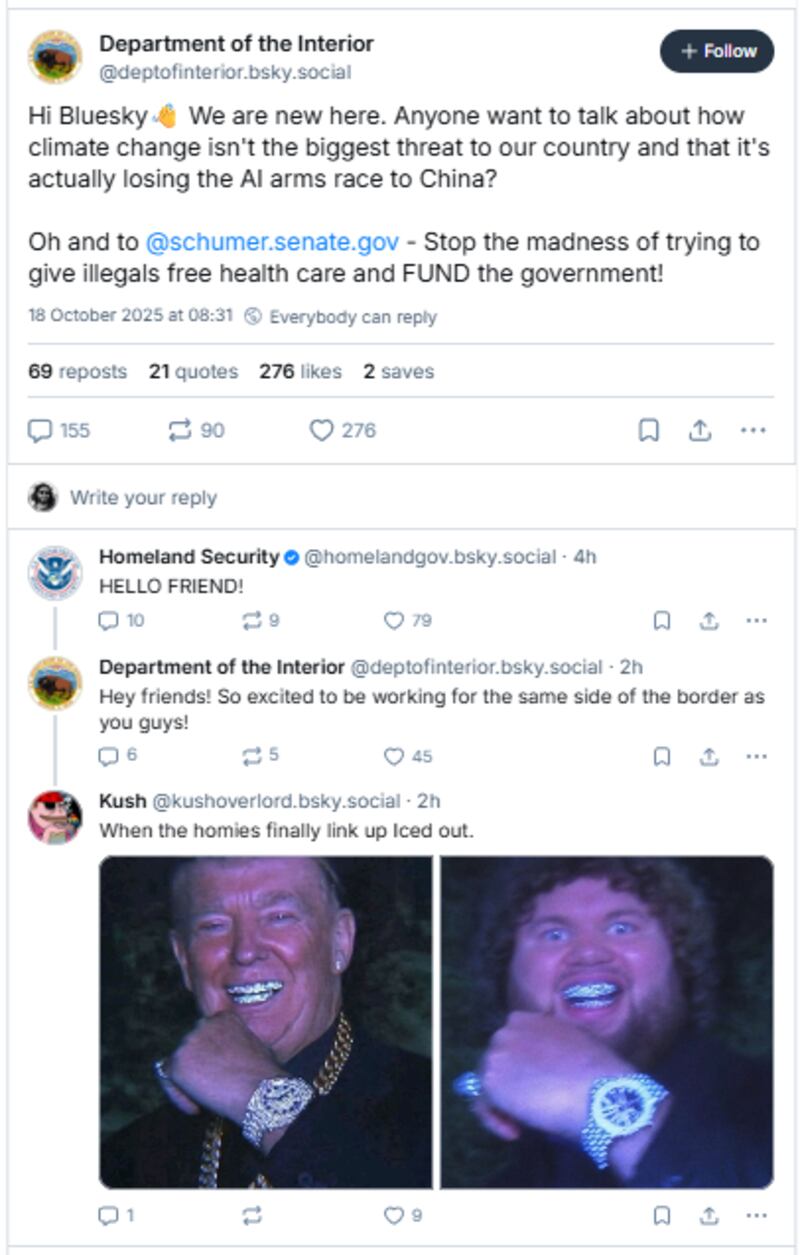Bookmark Kush's reply post
The height and width of the screenshot is (1255, 800).
tap(662, 1215)
